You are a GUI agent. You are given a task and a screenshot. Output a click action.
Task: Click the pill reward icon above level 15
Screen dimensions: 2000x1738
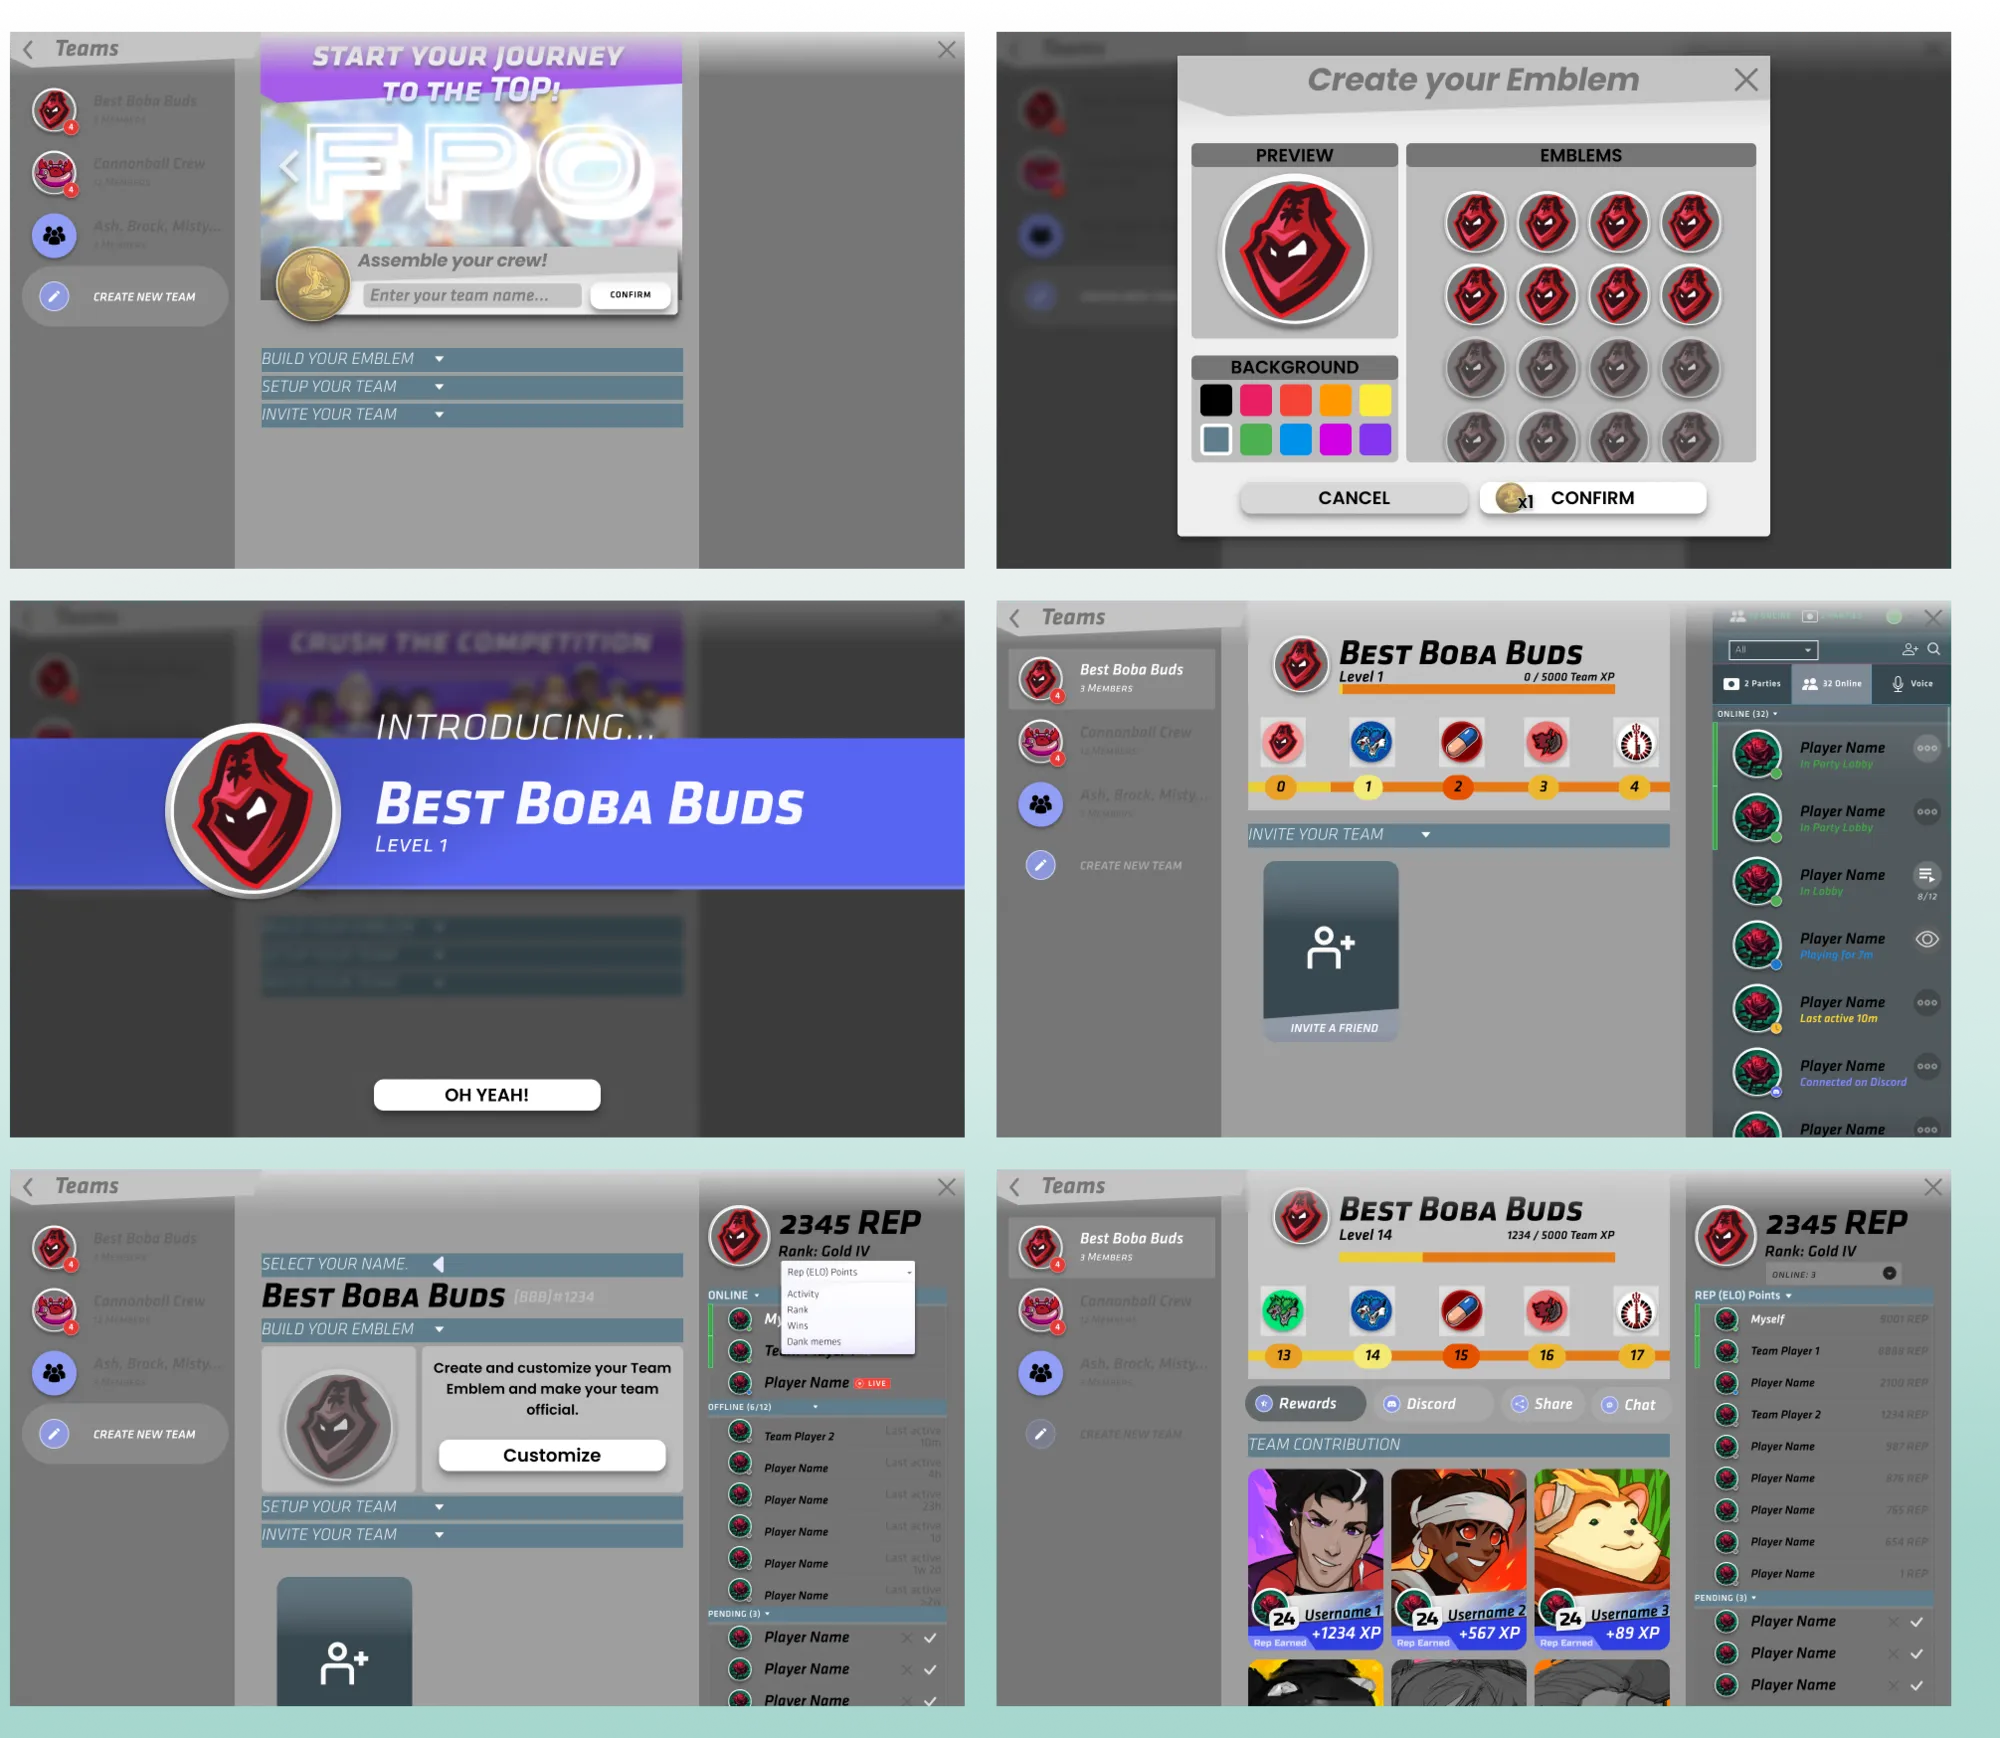(1461, 1310)
